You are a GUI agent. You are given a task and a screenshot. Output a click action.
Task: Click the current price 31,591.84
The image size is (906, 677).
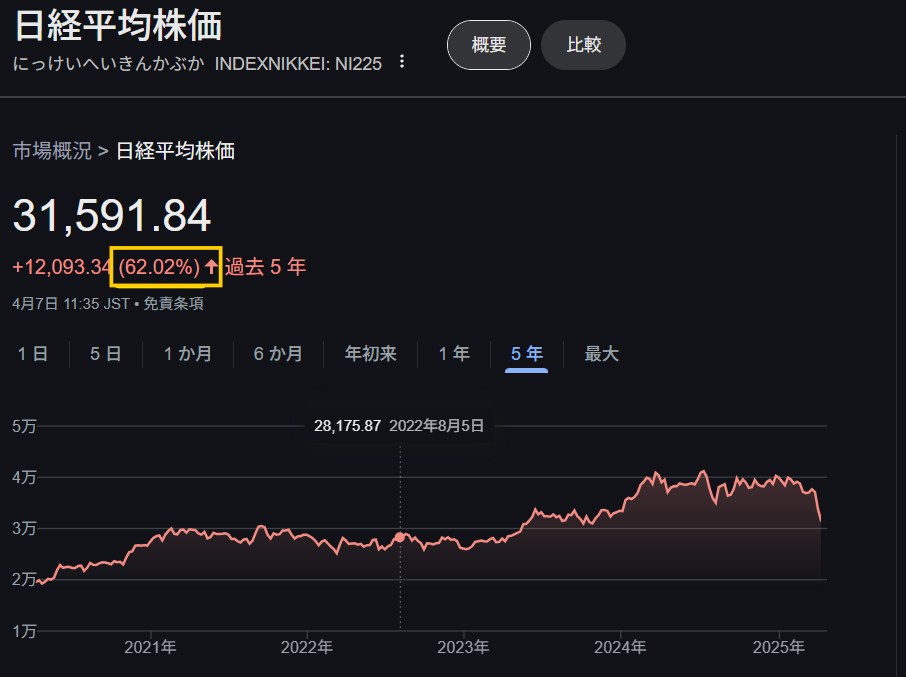point(112,217)
